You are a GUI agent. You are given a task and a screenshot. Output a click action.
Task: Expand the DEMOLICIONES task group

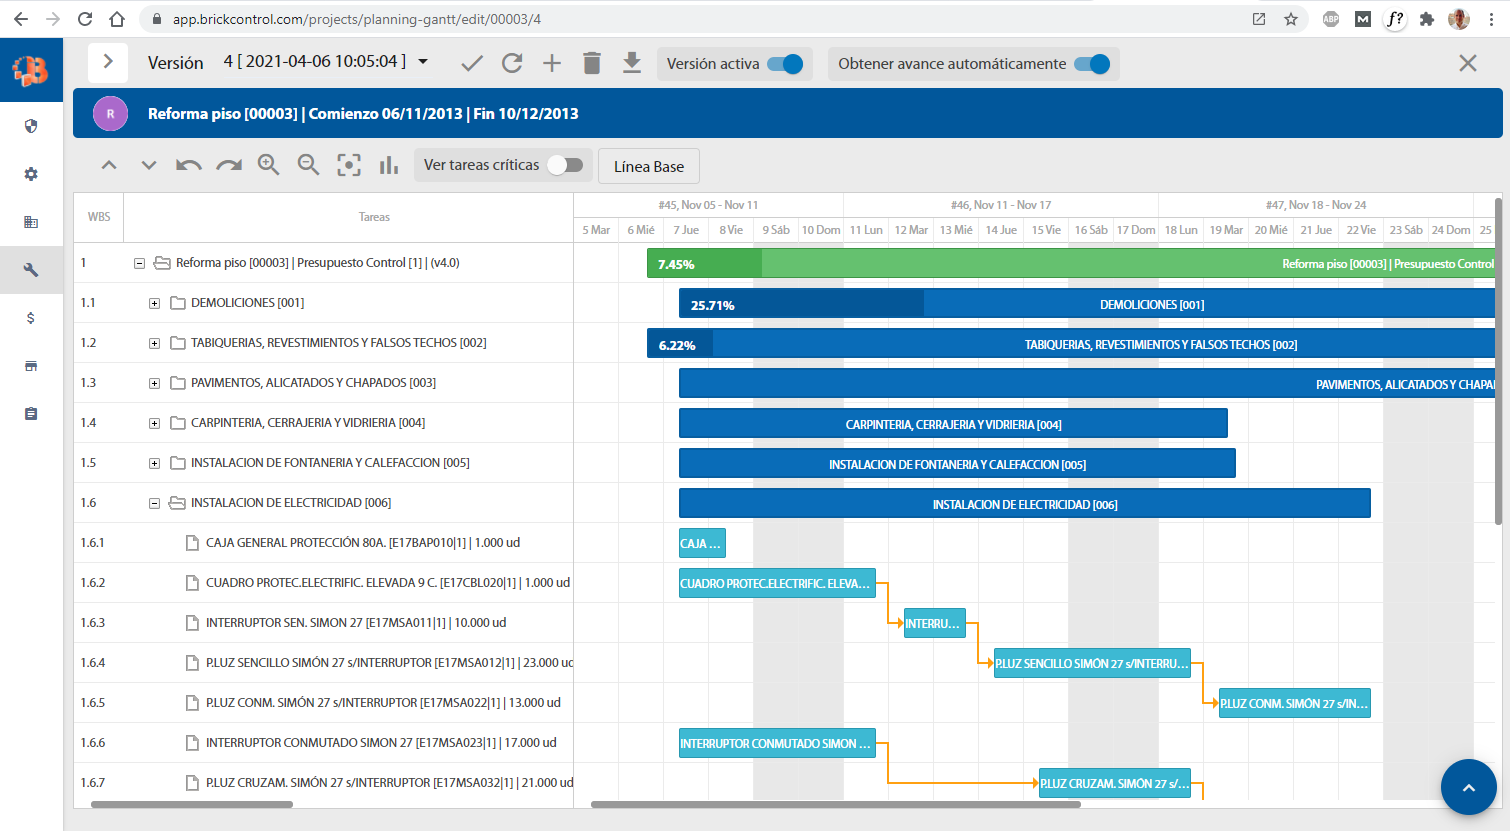(154, 302)
